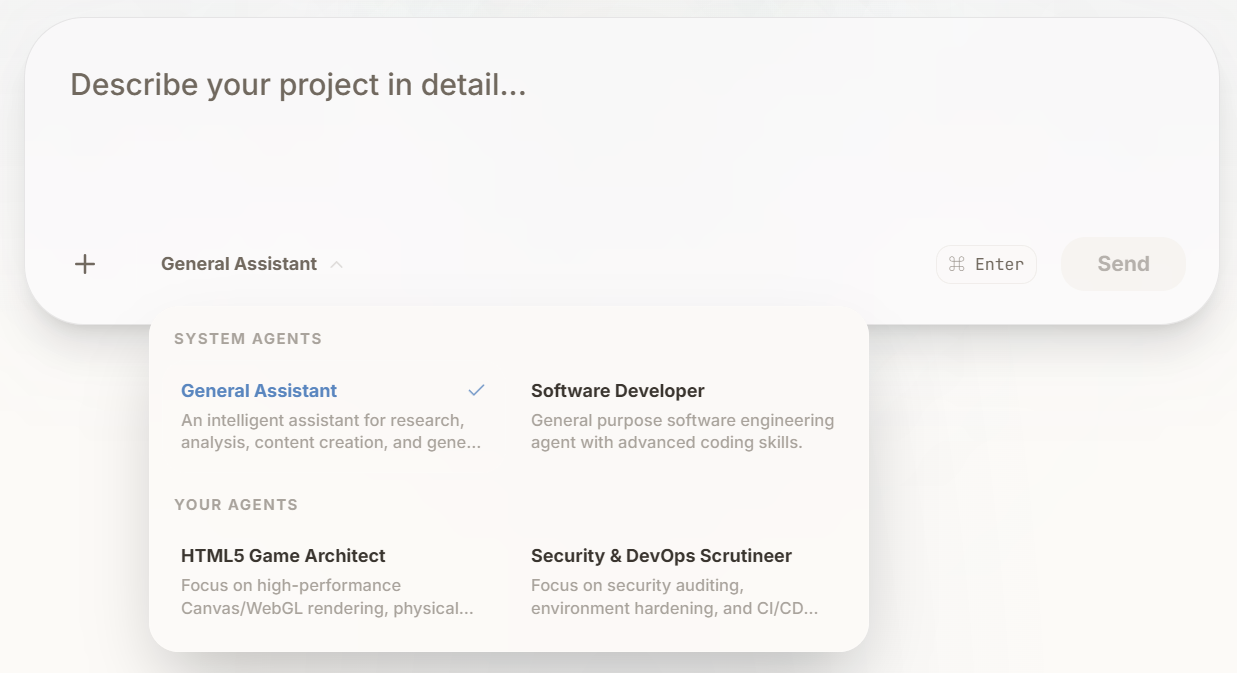Pick the Security & DevOps Scrutineer agent

pos(661,556)
